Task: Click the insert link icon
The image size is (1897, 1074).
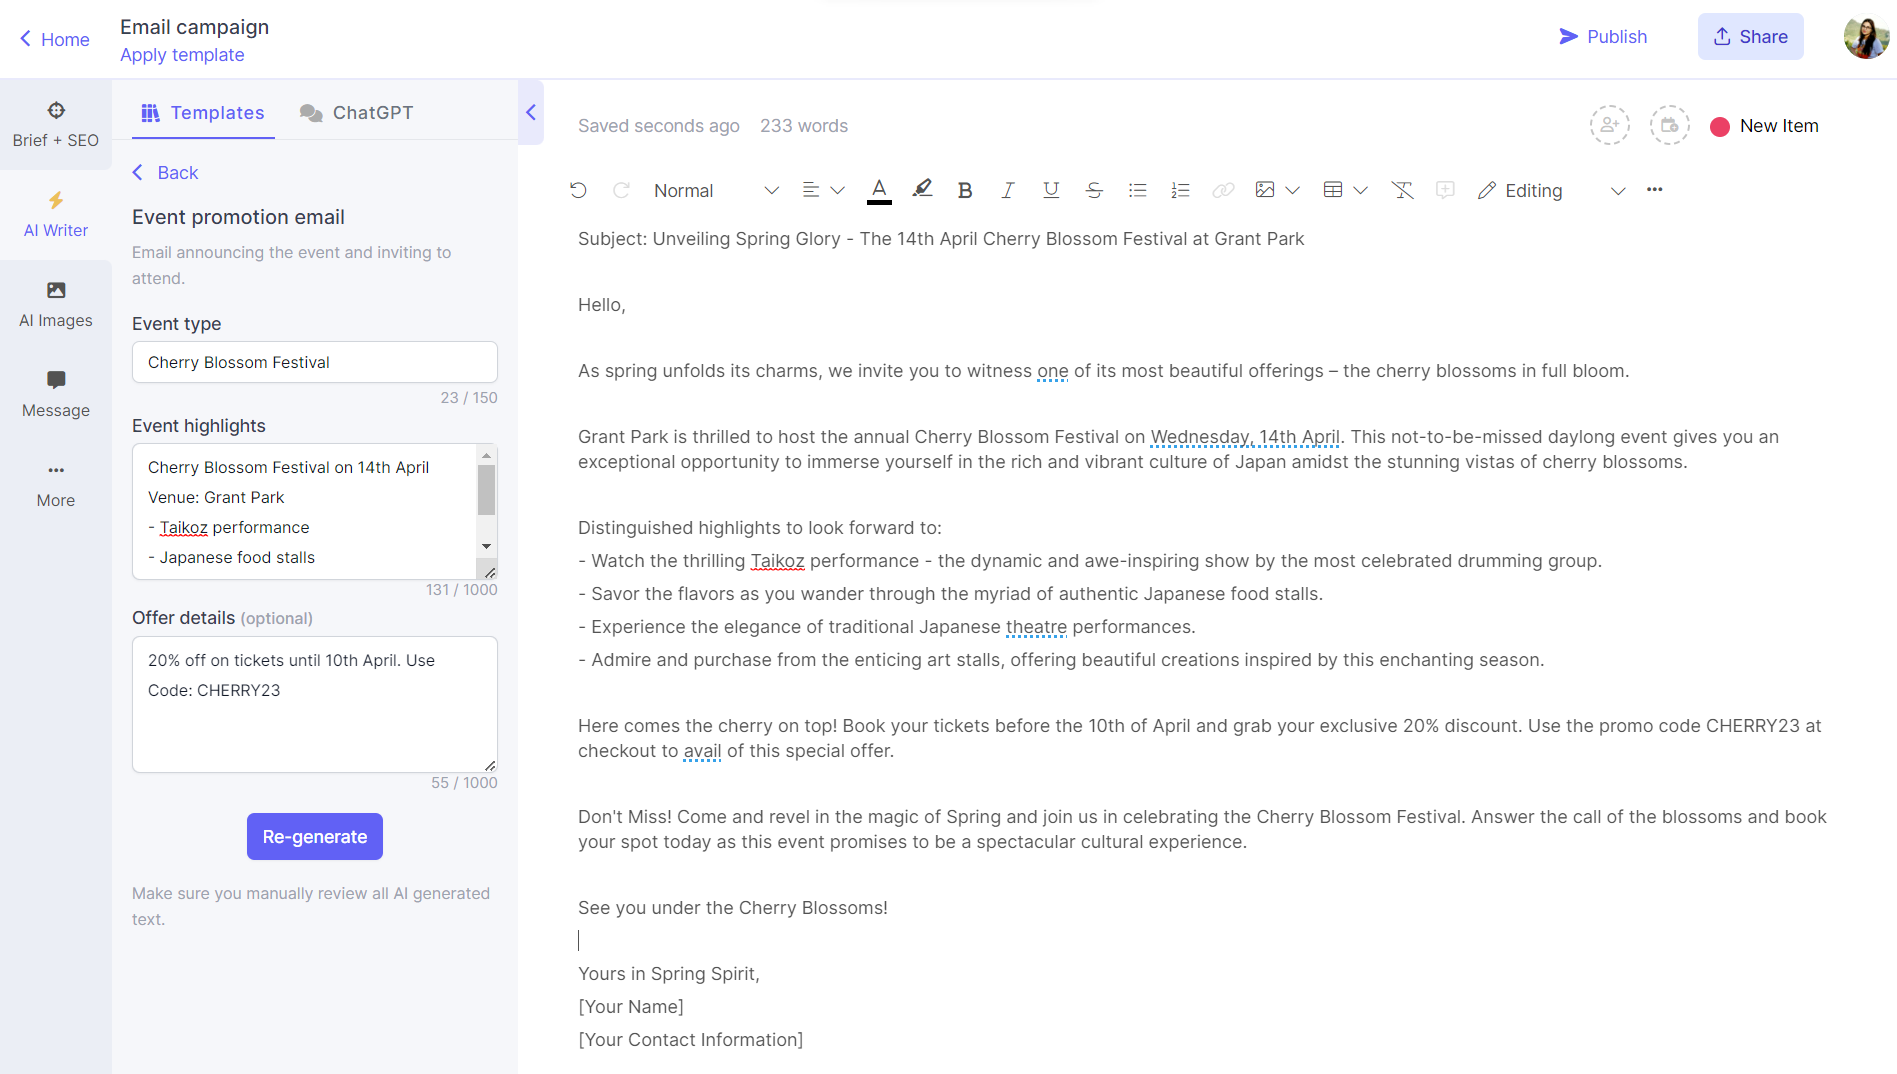Action: tap(1223, 190)
